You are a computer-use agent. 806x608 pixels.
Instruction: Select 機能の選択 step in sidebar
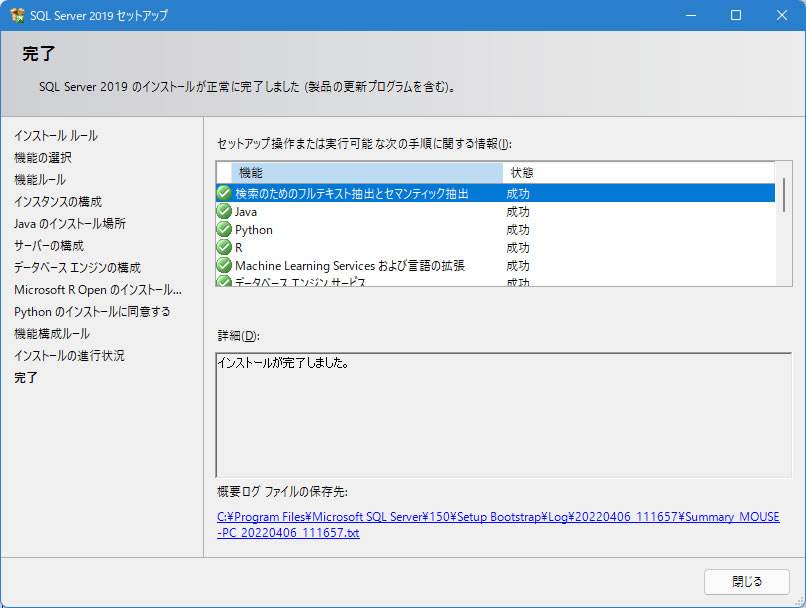click(x=43, y=157)
